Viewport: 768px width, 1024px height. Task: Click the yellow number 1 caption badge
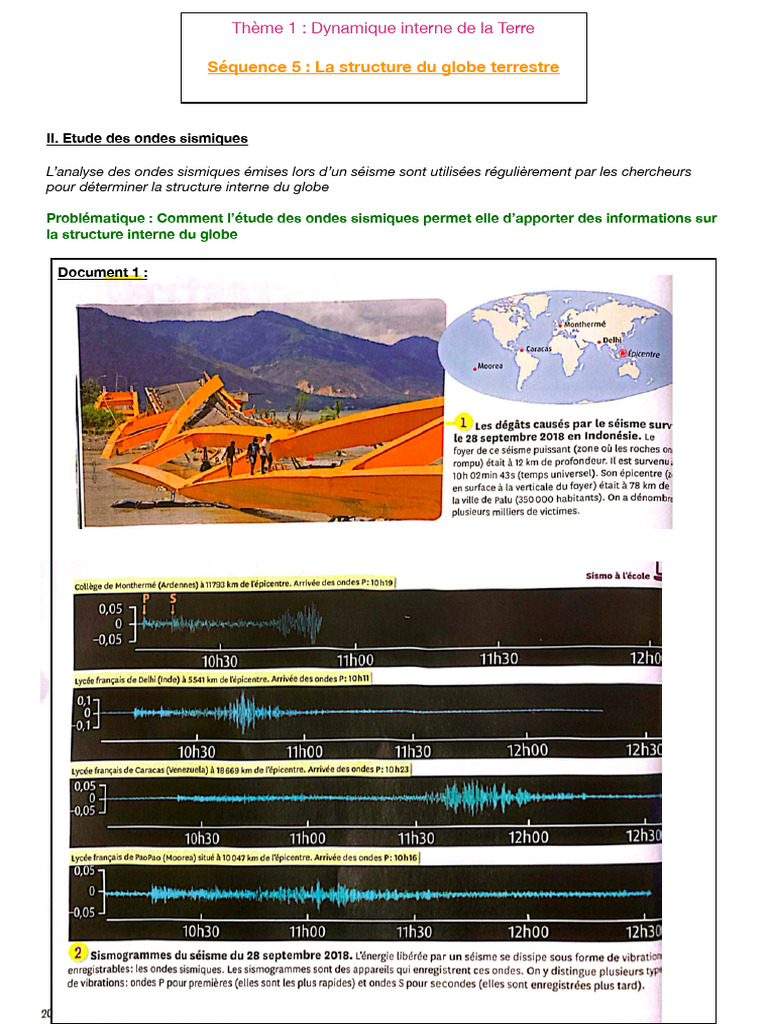(x=463, y=422)
